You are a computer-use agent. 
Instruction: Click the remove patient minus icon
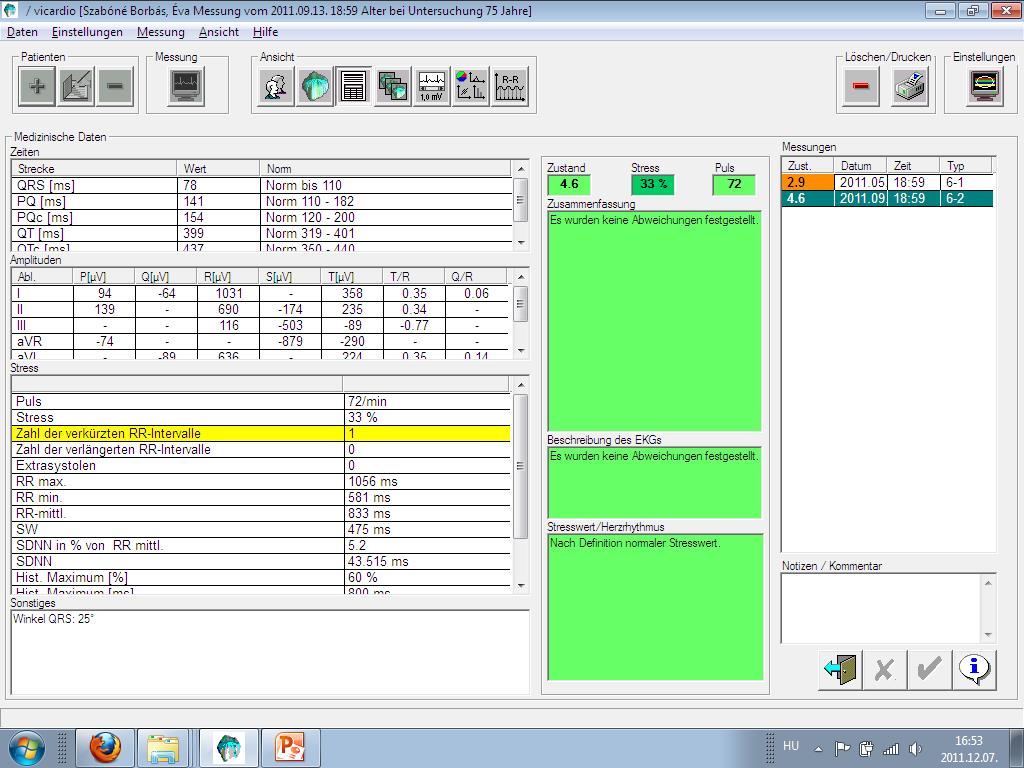coord(115,86)
